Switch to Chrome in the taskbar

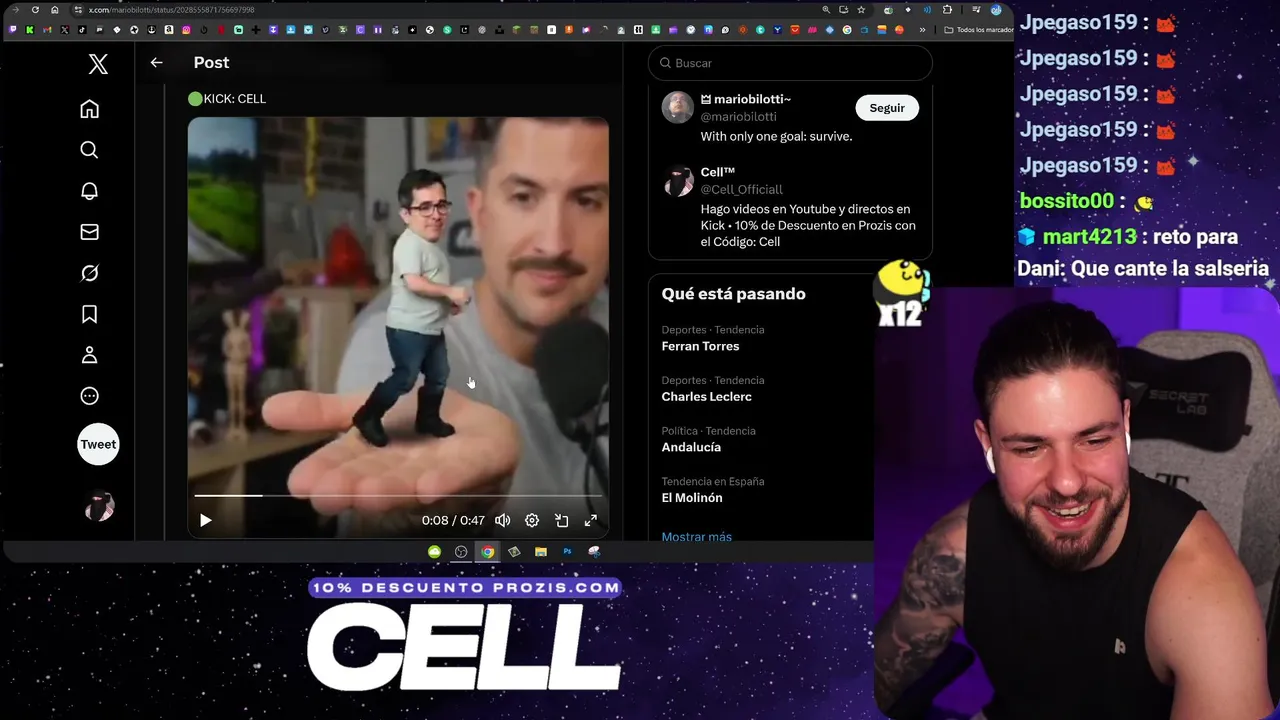pos(487,552)
